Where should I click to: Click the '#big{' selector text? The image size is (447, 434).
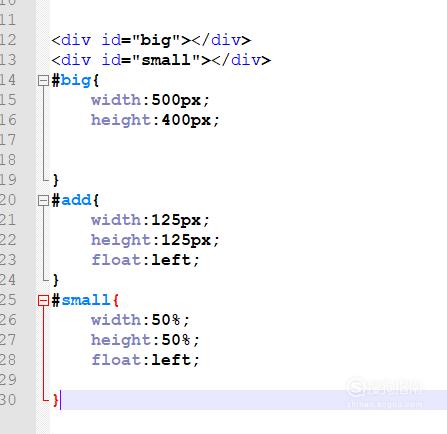coord(75,81)
